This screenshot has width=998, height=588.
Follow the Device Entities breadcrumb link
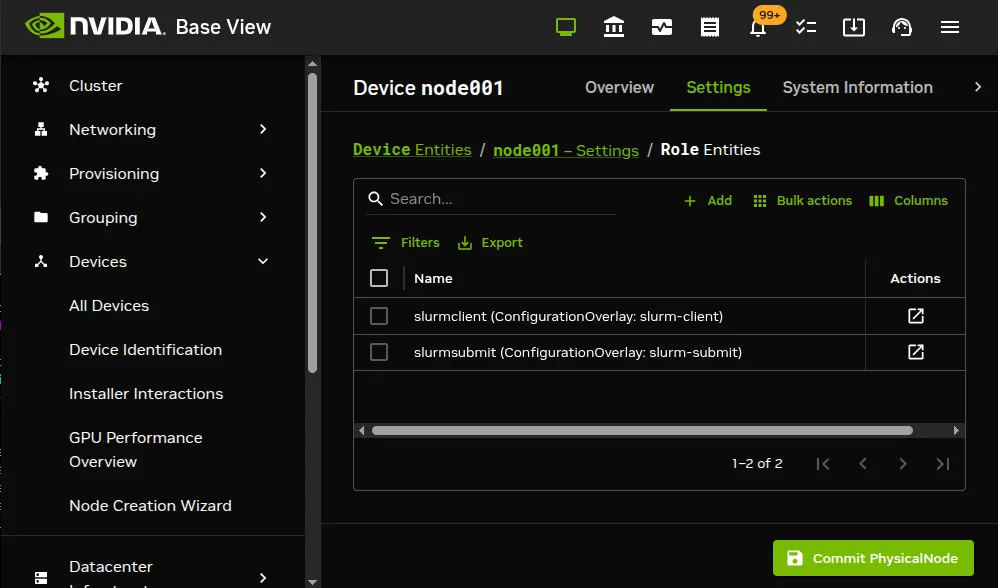(412, 150)
